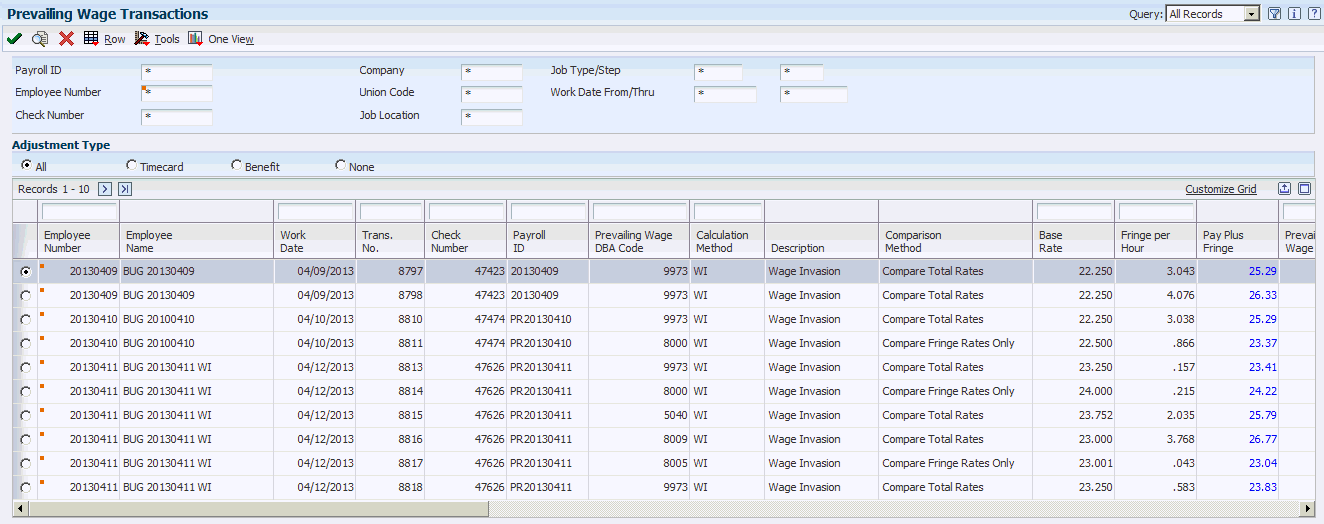Maximize the grid with the square icon
The height and width of the screenshot is (524, 1324).
tap(1304, 188)
